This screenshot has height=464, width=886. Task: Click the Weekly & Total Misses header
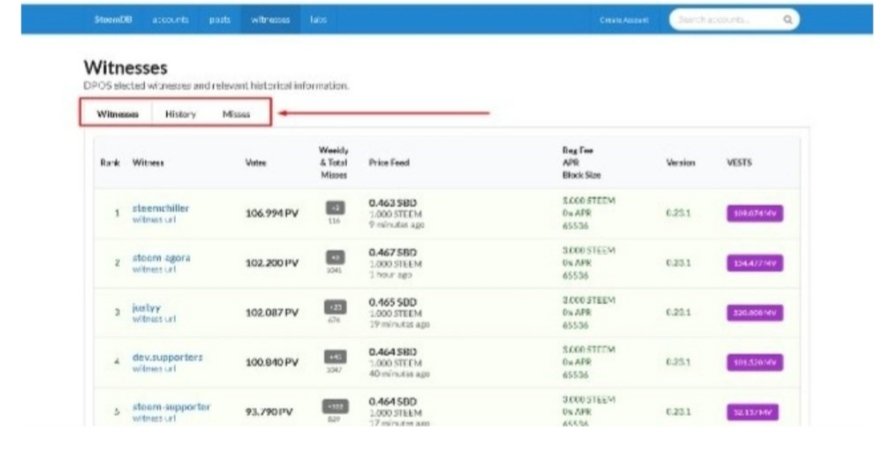coord(333,163)
